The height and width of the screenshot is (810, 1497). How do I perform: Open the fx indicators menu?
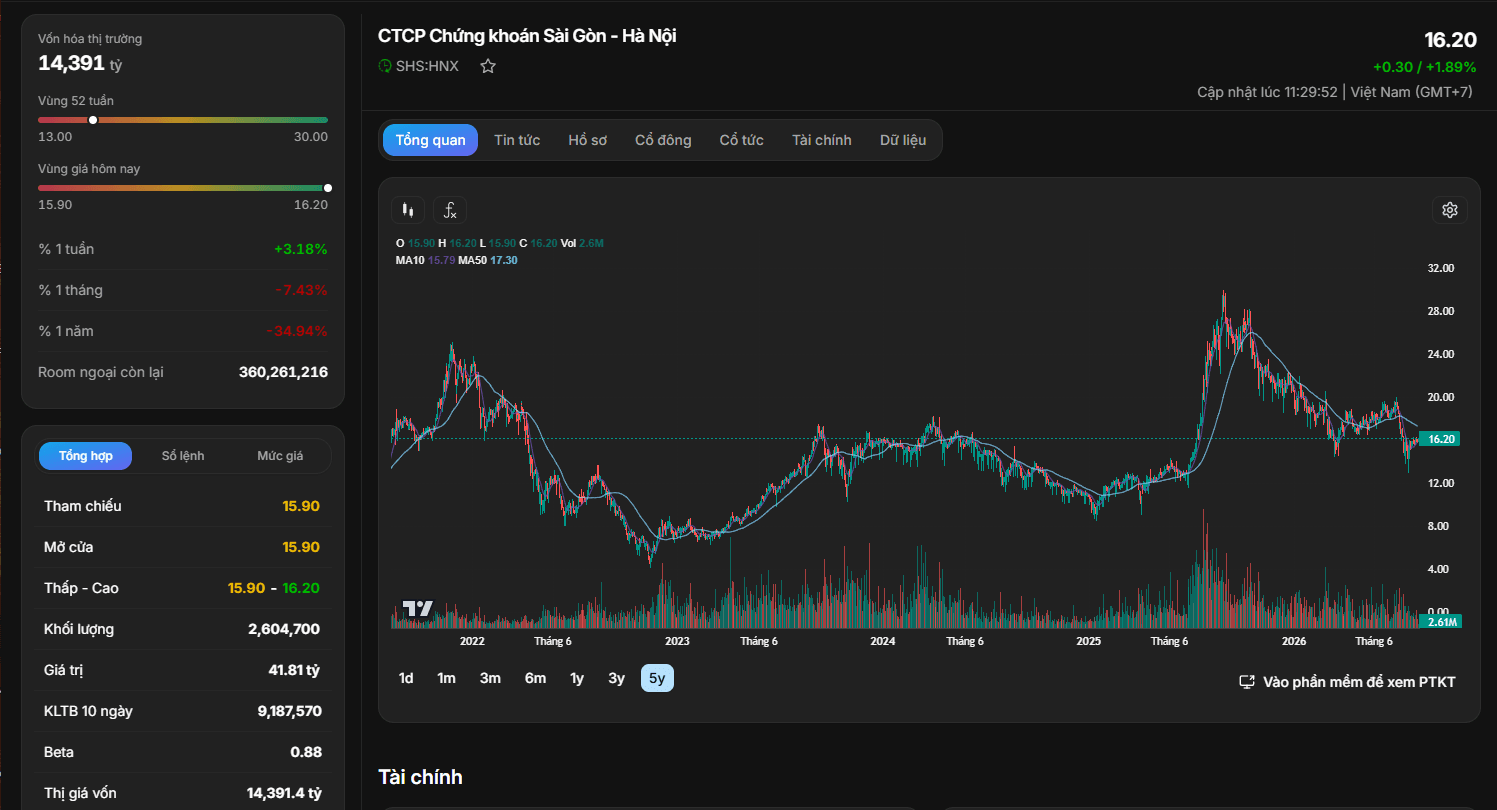coord(450,210)
